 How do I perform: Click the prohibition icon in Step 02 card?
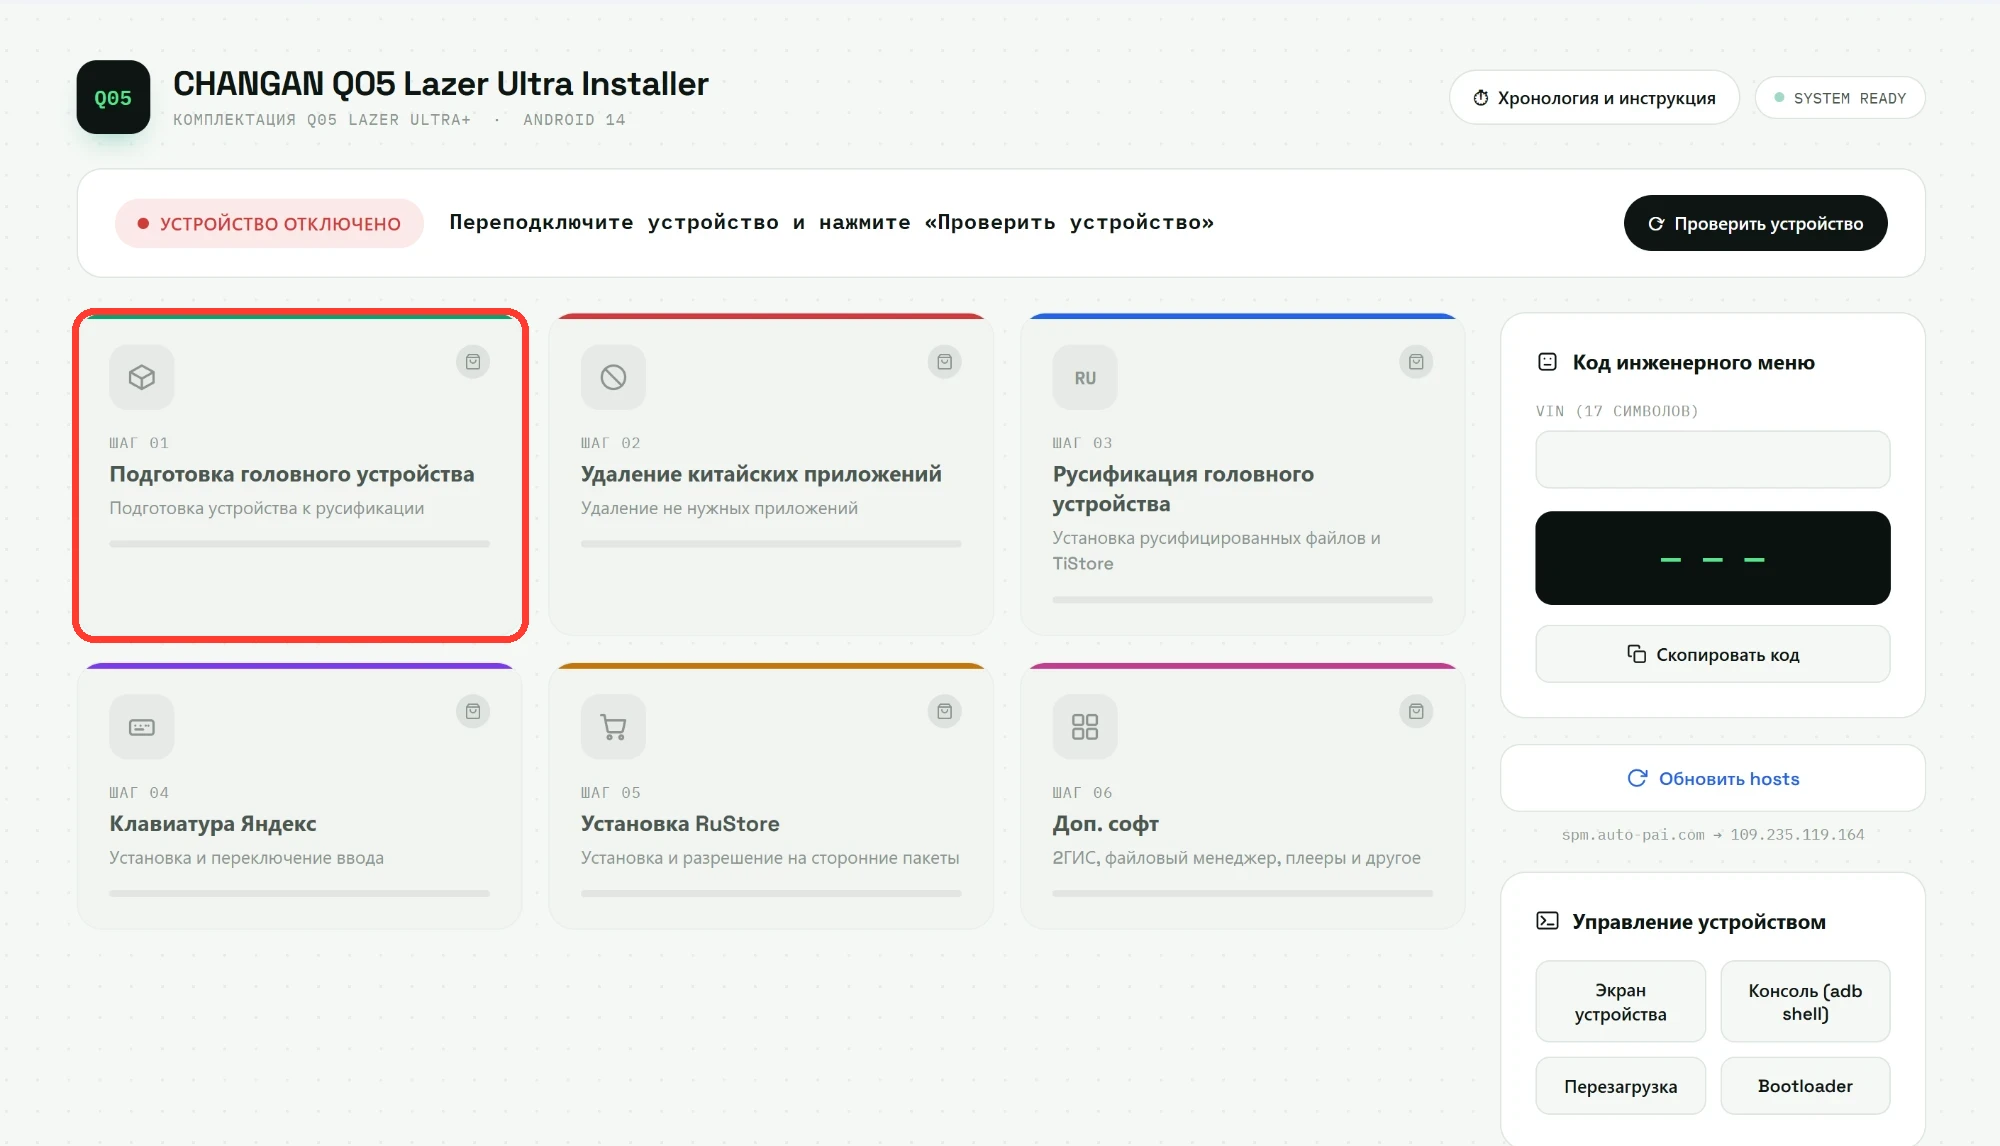pos(613,377)
